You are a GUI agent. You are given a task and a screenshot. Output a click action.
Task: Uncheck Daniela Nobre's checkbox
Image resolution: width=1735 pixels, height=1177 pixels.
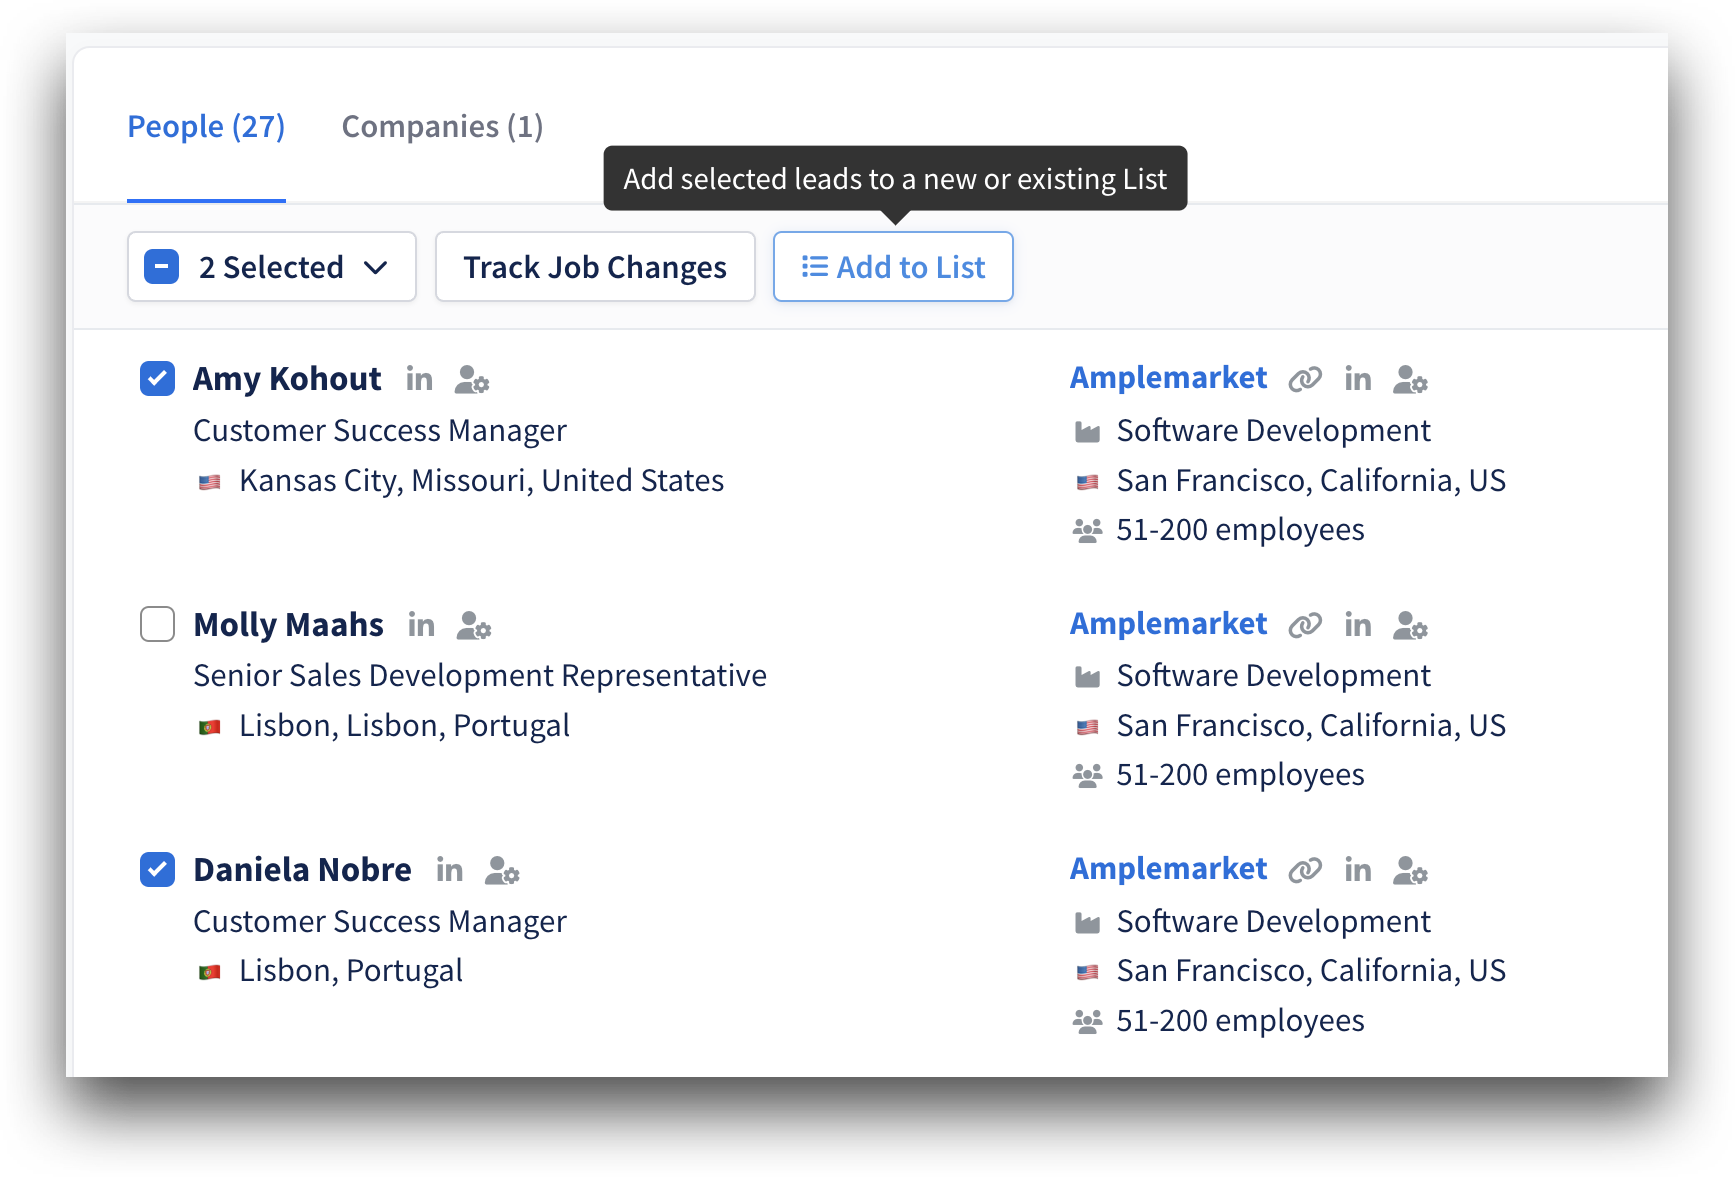pyautogui.click(x=158, y=870)
